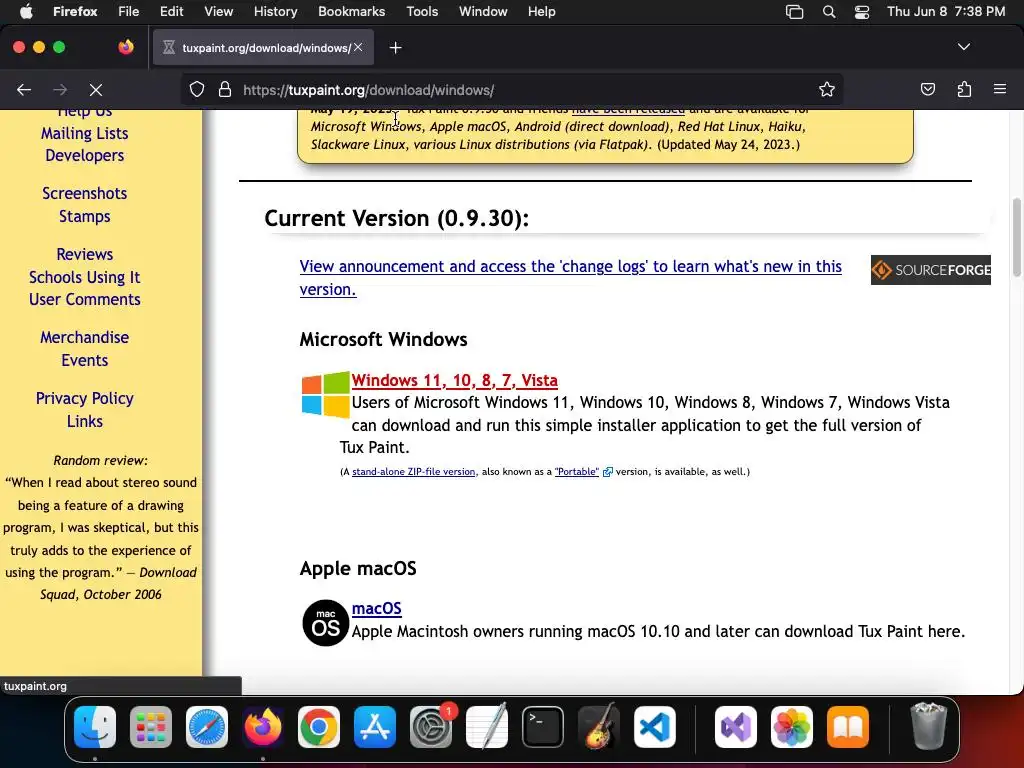Open GarageBand from the Dock
The image size is (1024, 768).
click(599, 727)
